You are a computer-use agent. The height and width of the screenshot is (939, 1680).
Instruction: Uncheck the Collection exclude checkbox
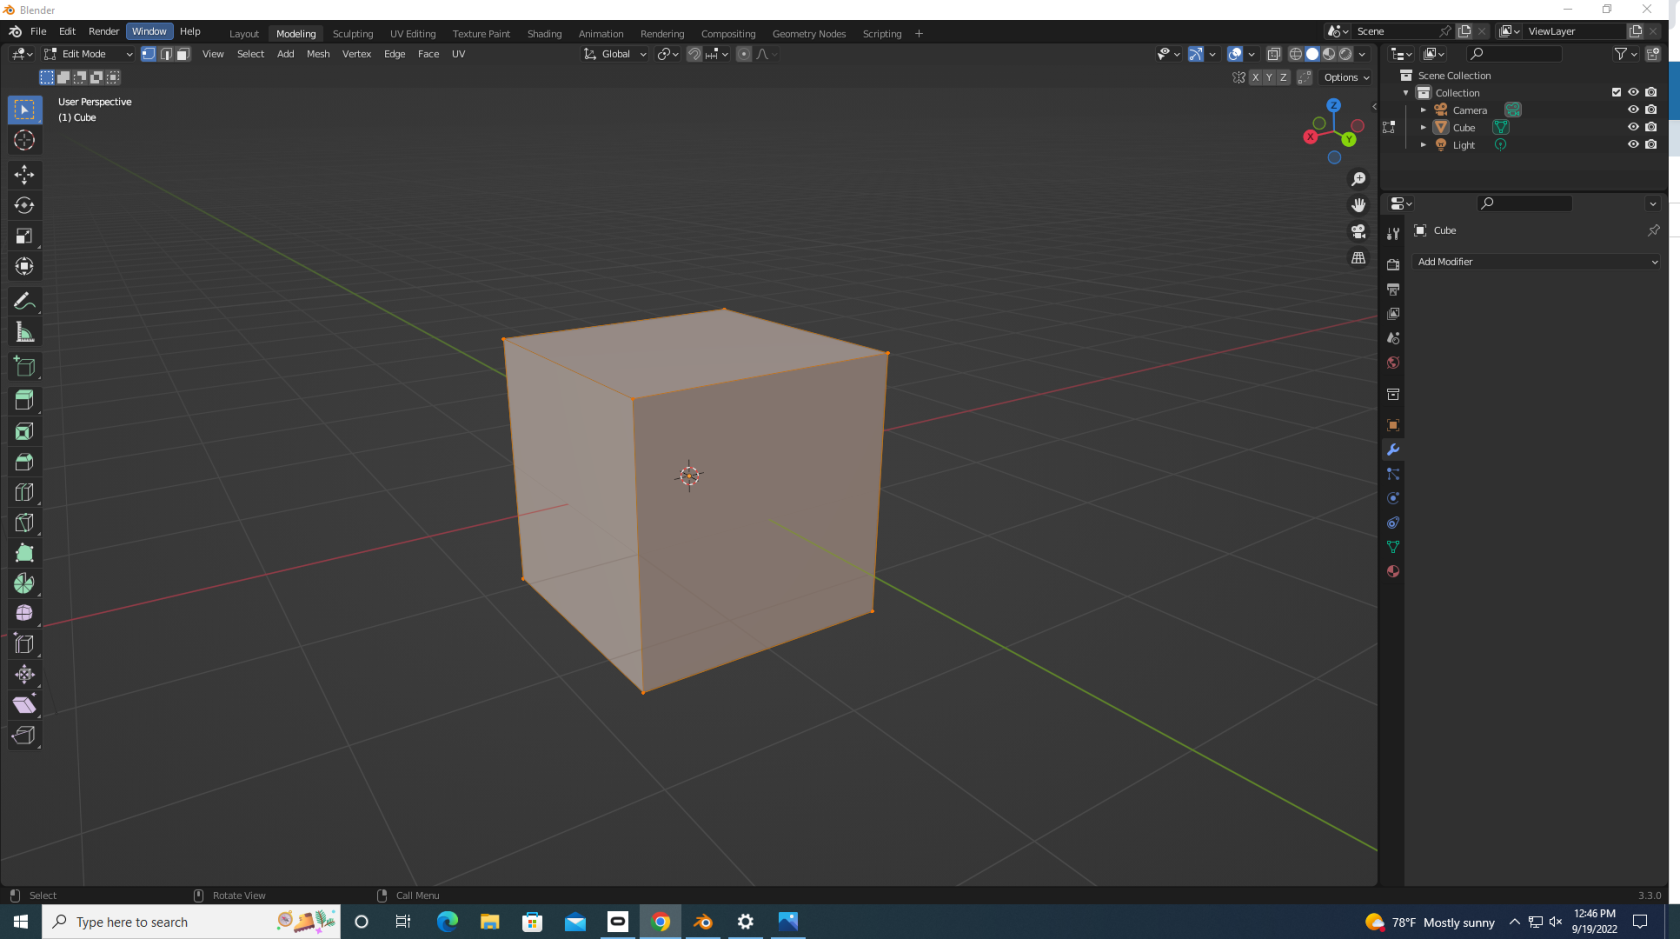tap(1616, 92)
